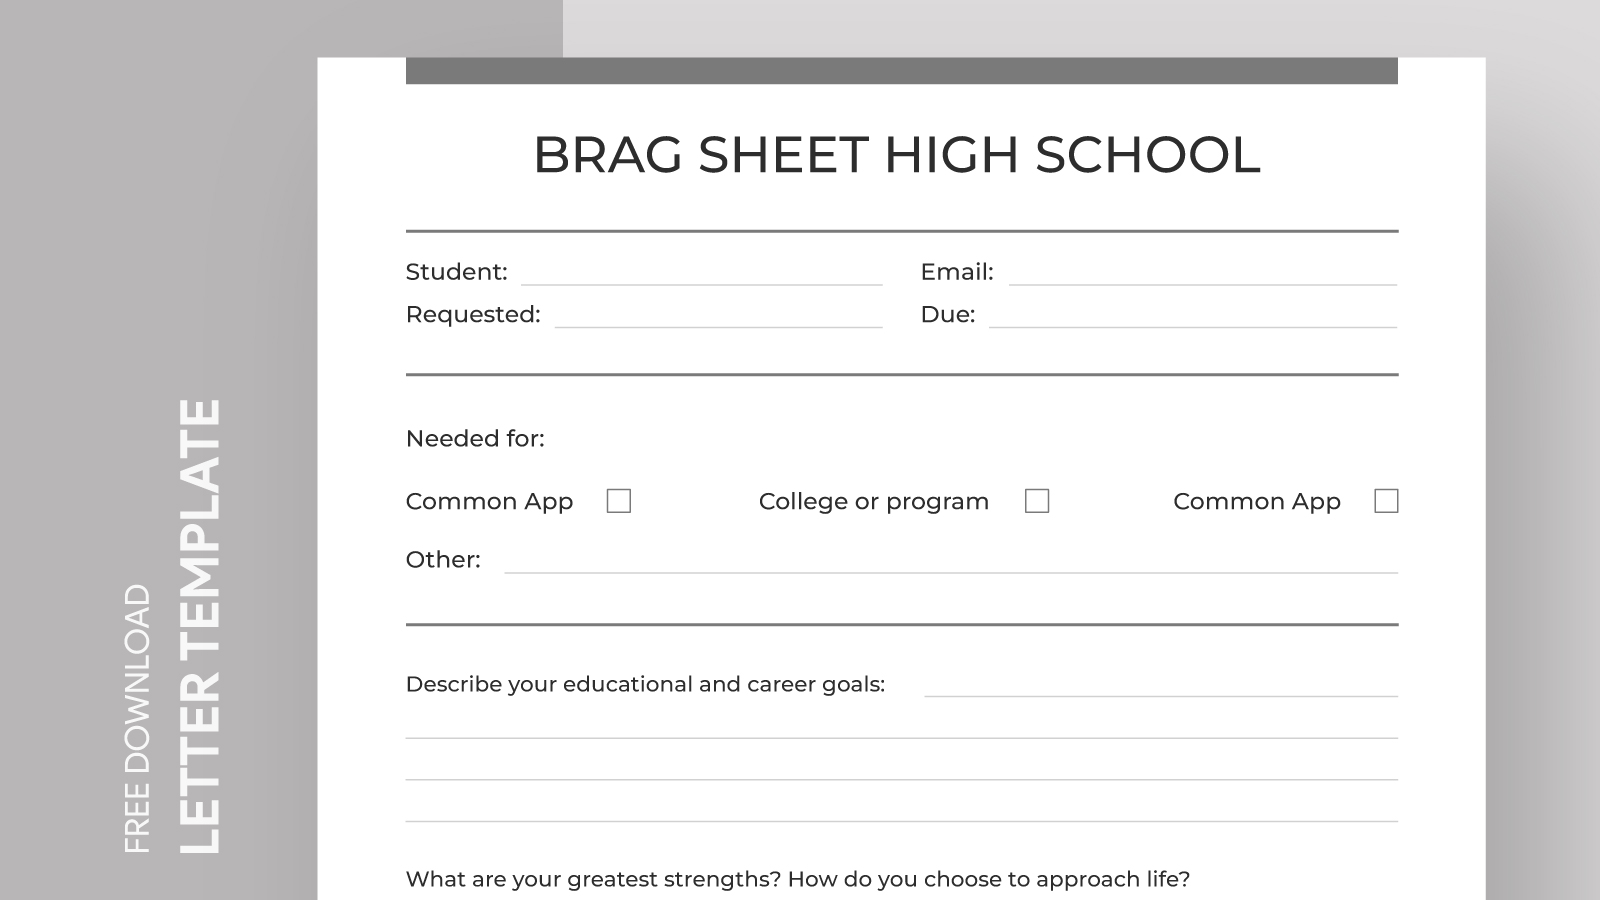Click the greatest strengths question text
The height and width of the screenshot is (900, 1600).
click(x=797, y=880)
